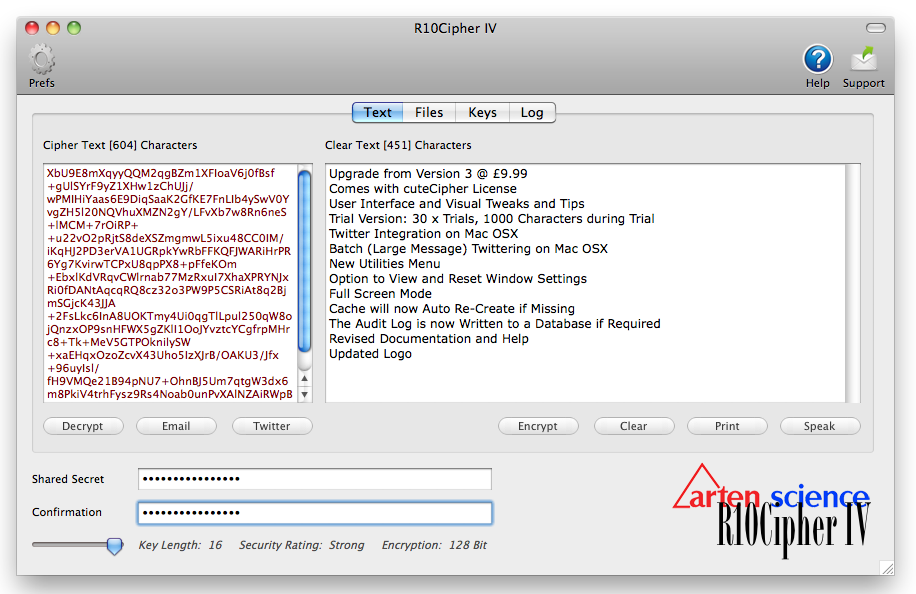Viewport: 916px width, 594px height.
Task: Open the Help question mark icon
Action: (818, 60)
